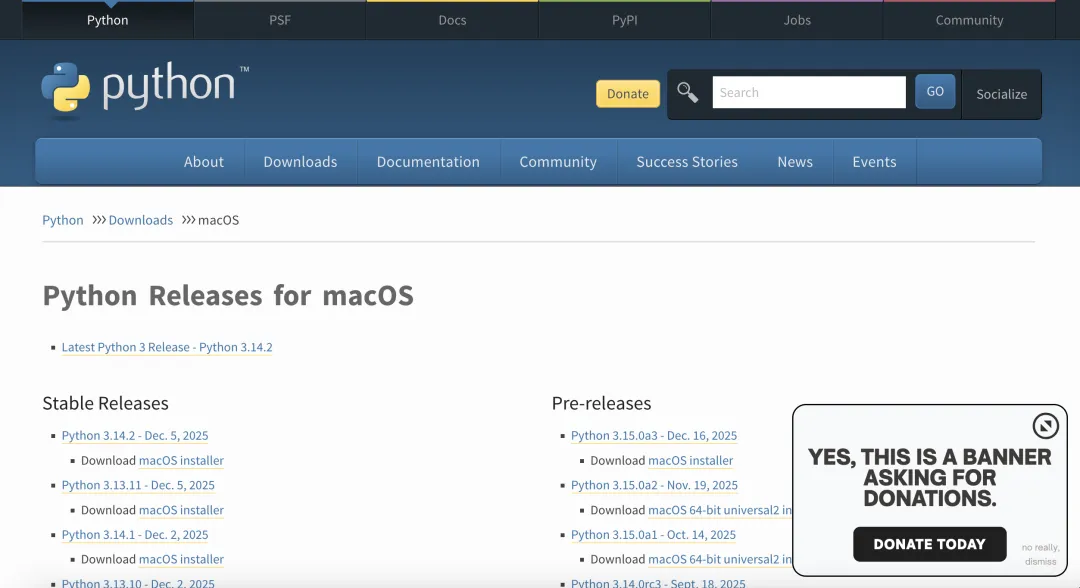
Task: Click the DONATE TODAY banner button
Action: [x=929, y=545]
